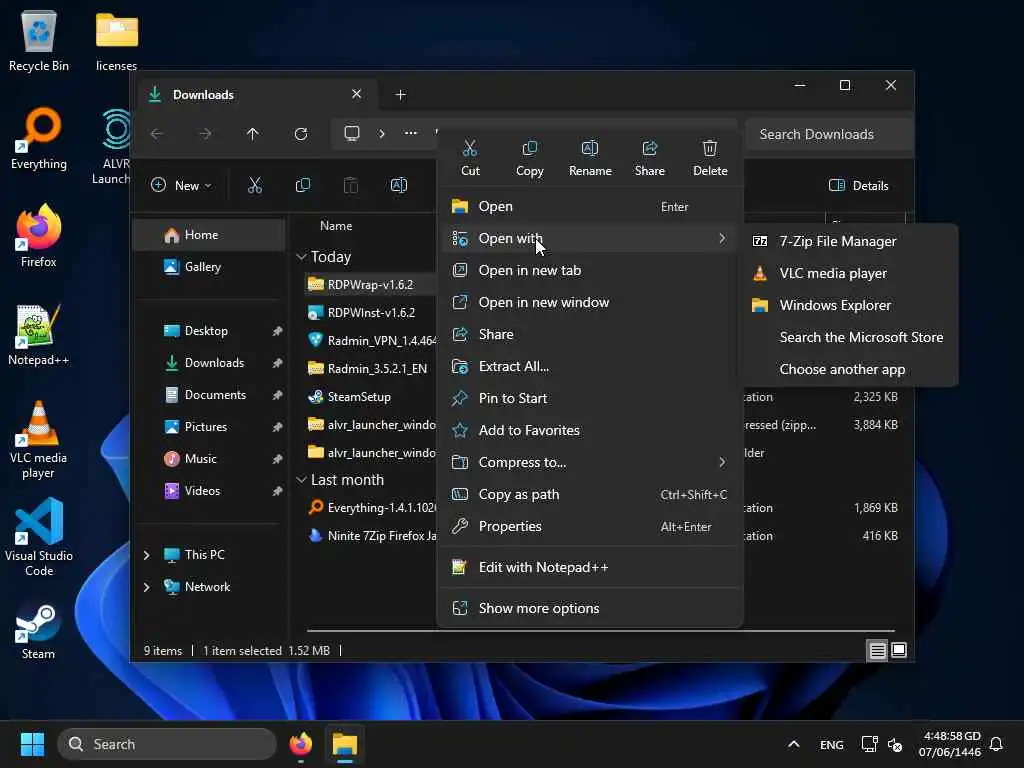Select Home in navigation pane
Image resolution: width=1024 pixels, height=768 pixels.
pos(209,235)
